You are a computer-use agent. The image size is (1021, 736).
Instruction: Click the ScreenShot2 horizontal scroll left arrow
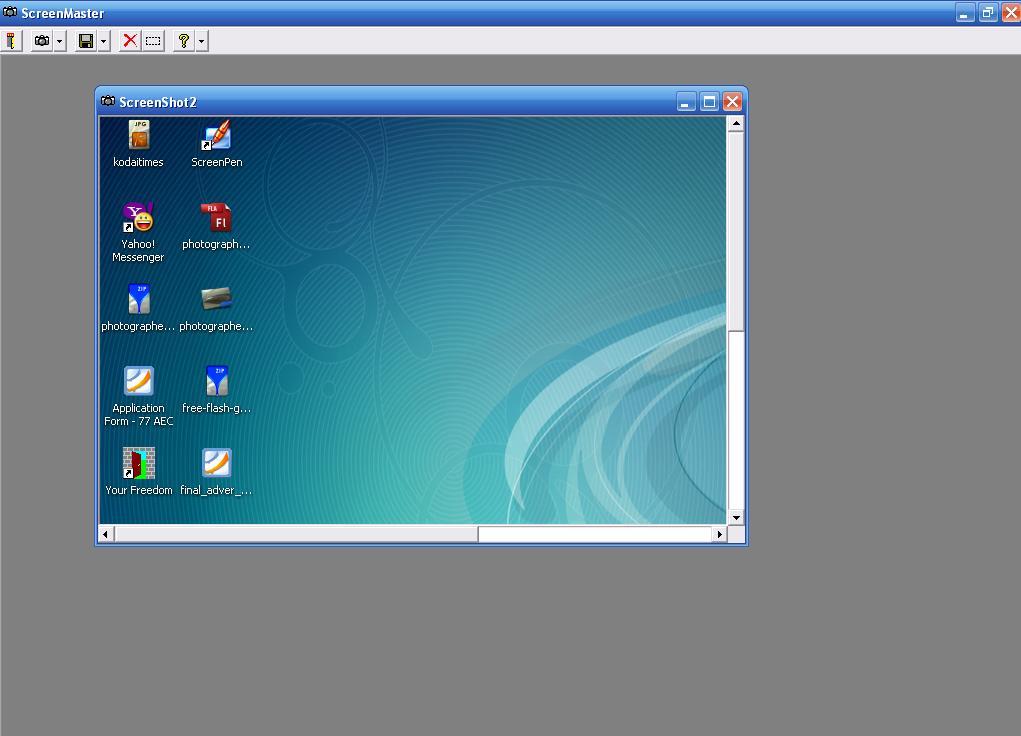(x=106, y=534)
